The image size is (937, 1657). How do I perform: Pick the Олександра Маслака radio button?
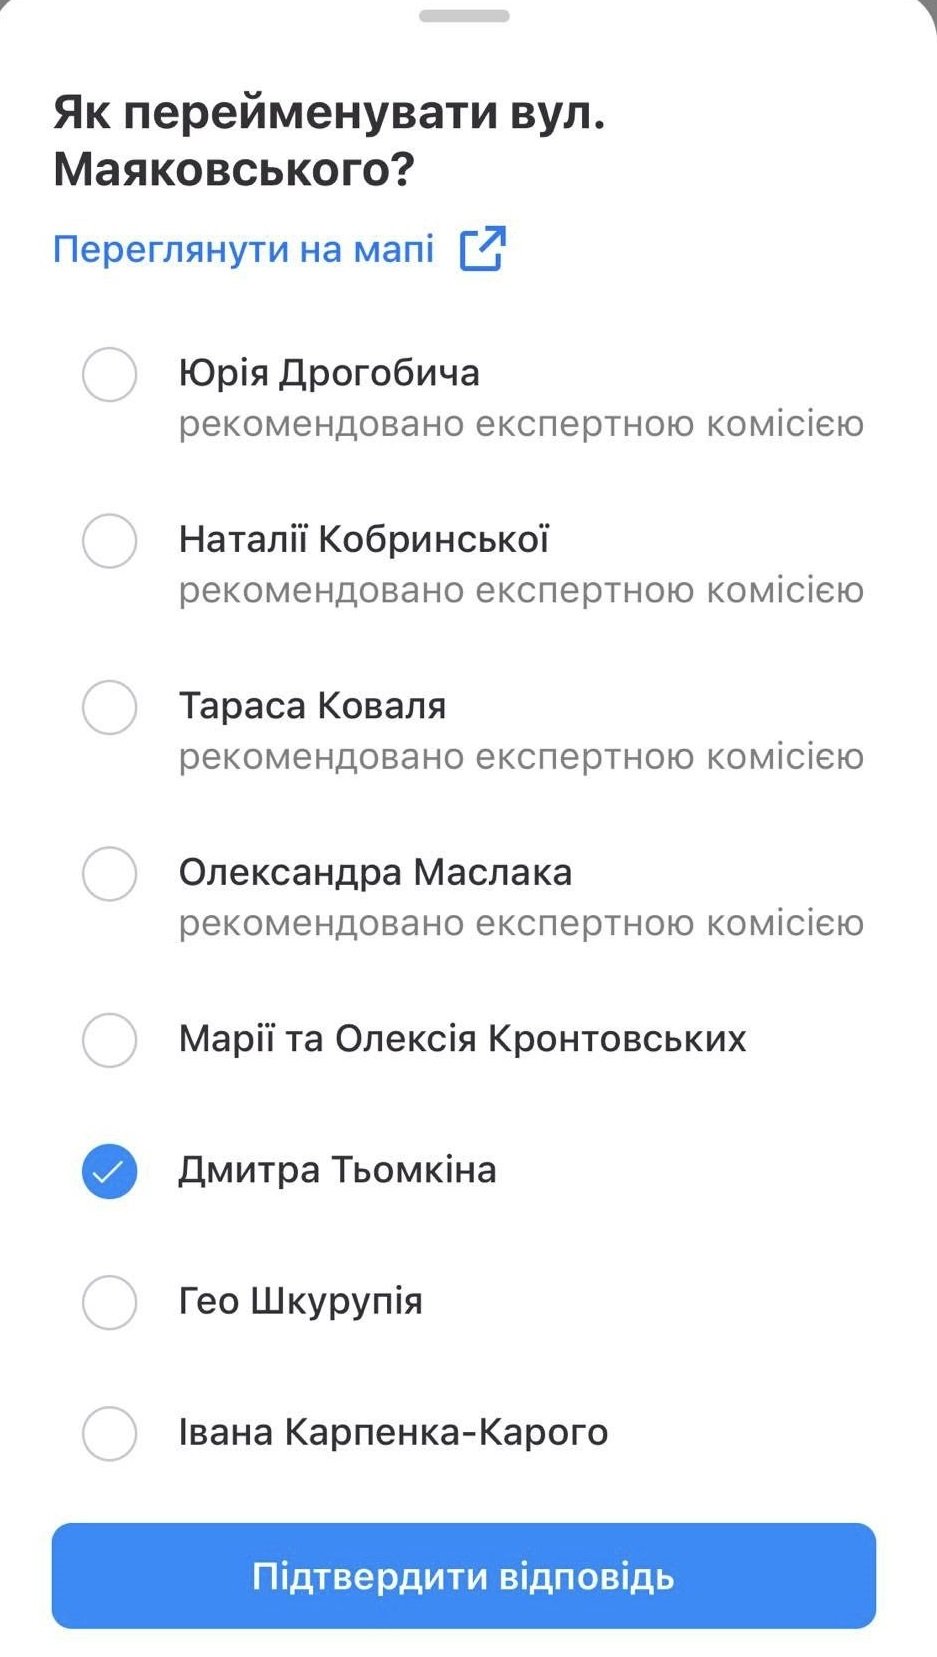109,873
